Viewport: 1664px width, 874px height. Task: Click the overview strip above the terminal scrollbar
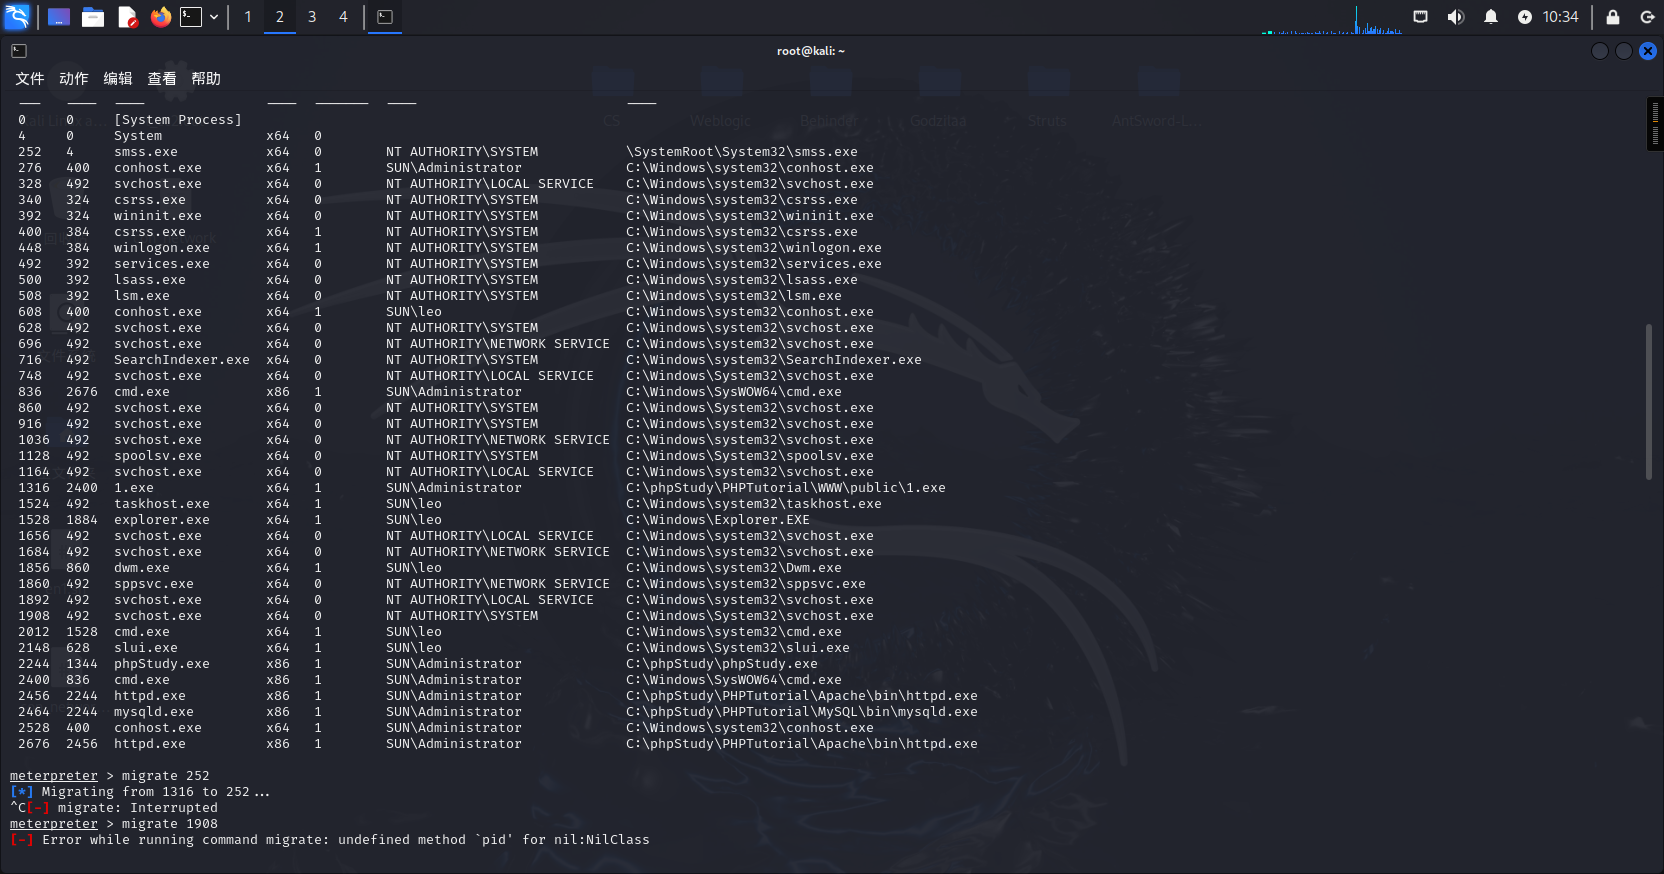(x=1655, y=124)
